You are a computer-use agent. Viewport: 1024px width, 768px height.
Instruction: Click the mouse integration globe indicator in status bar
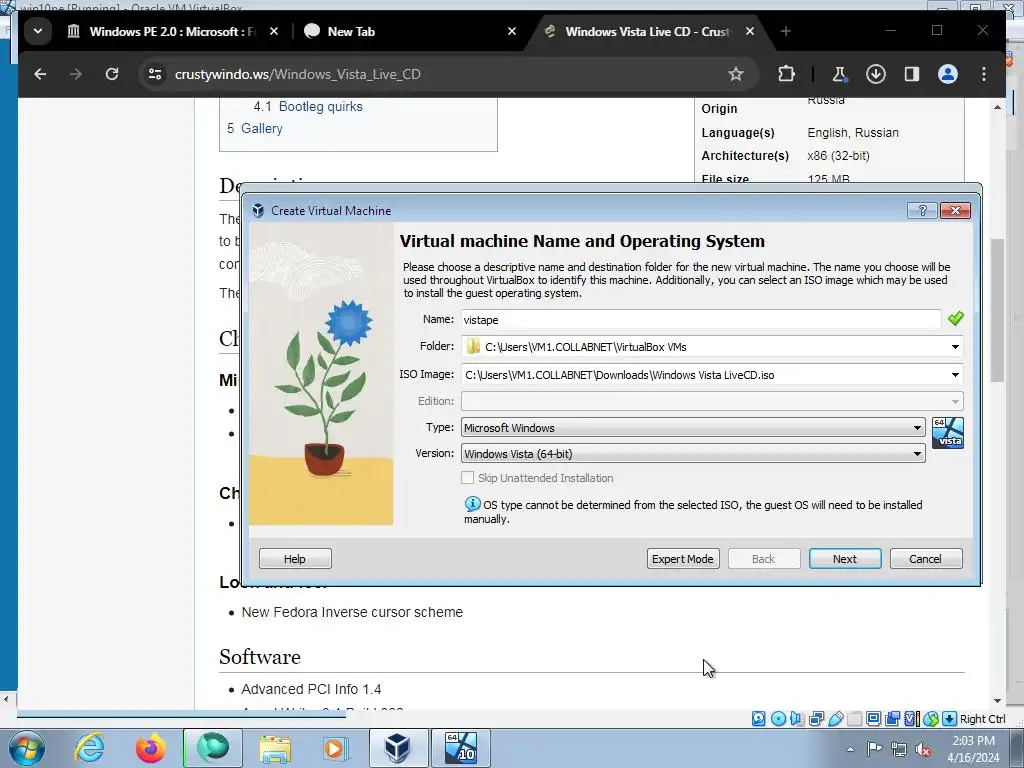931,719
